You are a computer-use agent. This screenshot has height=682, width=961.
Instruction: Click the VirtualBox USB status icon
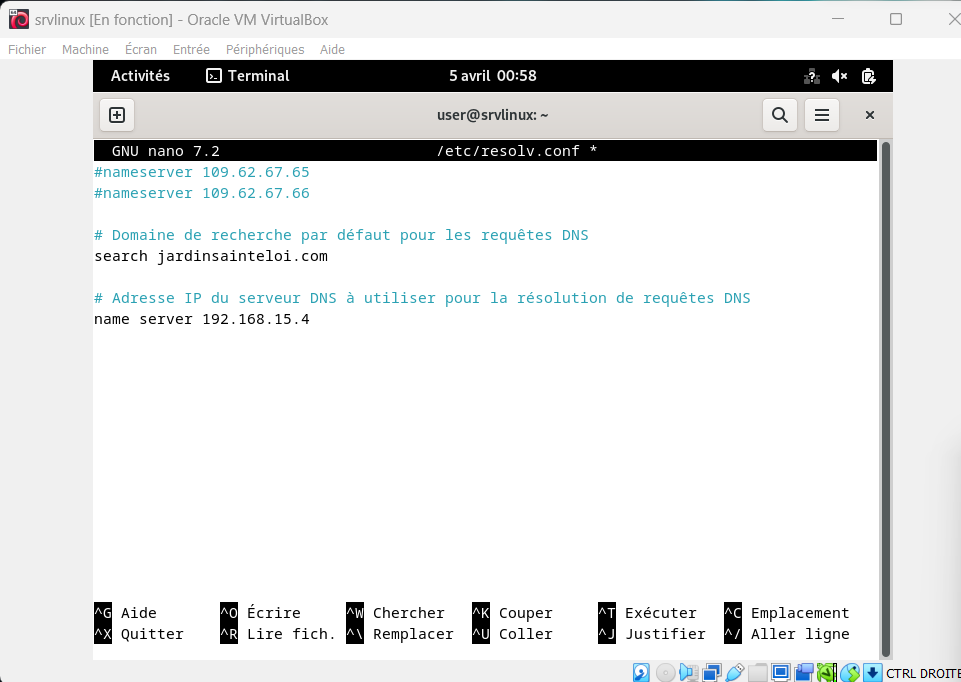coord(735,672)
